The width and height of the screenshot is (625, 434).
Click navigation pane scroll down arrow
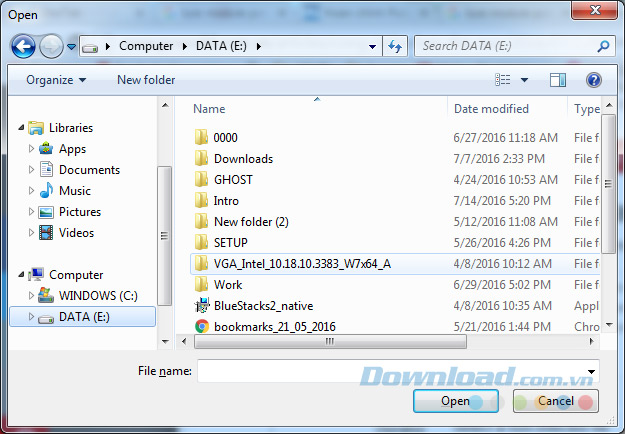click(165, 342)
